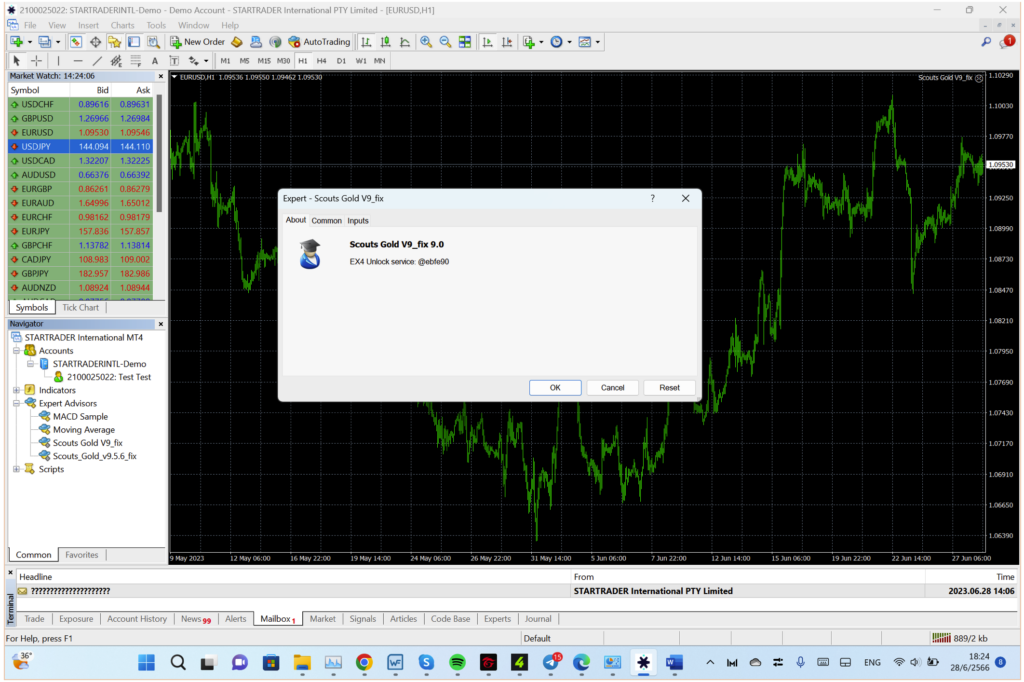Screen dimensions: 1024x682
Task: Select the trendline drawing tool
Action: pos(97,61)
